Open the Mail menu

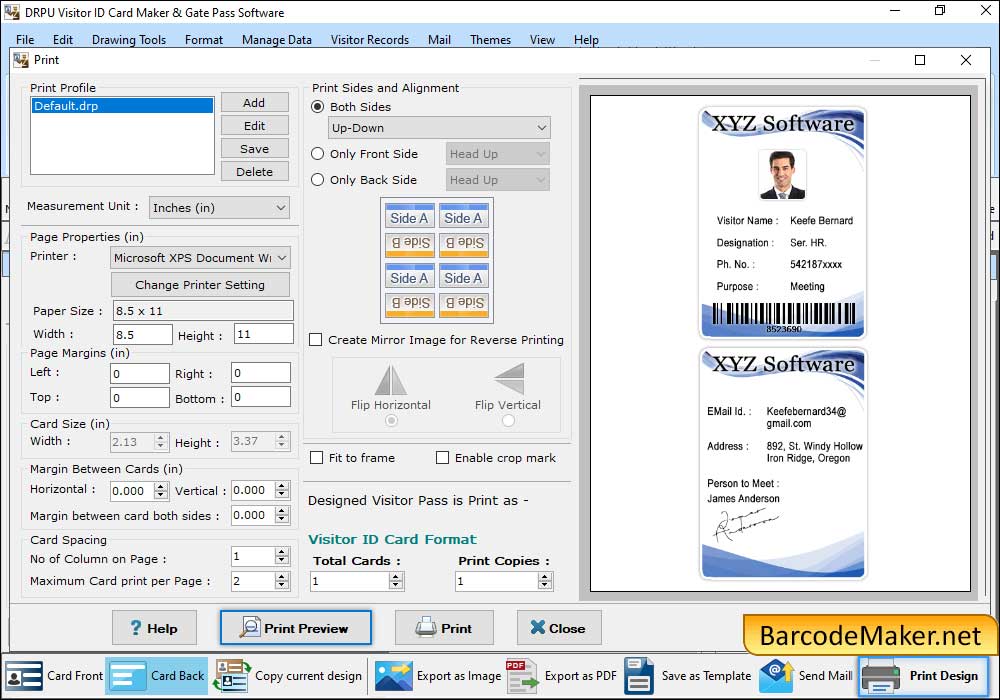[x=439, y=40]
